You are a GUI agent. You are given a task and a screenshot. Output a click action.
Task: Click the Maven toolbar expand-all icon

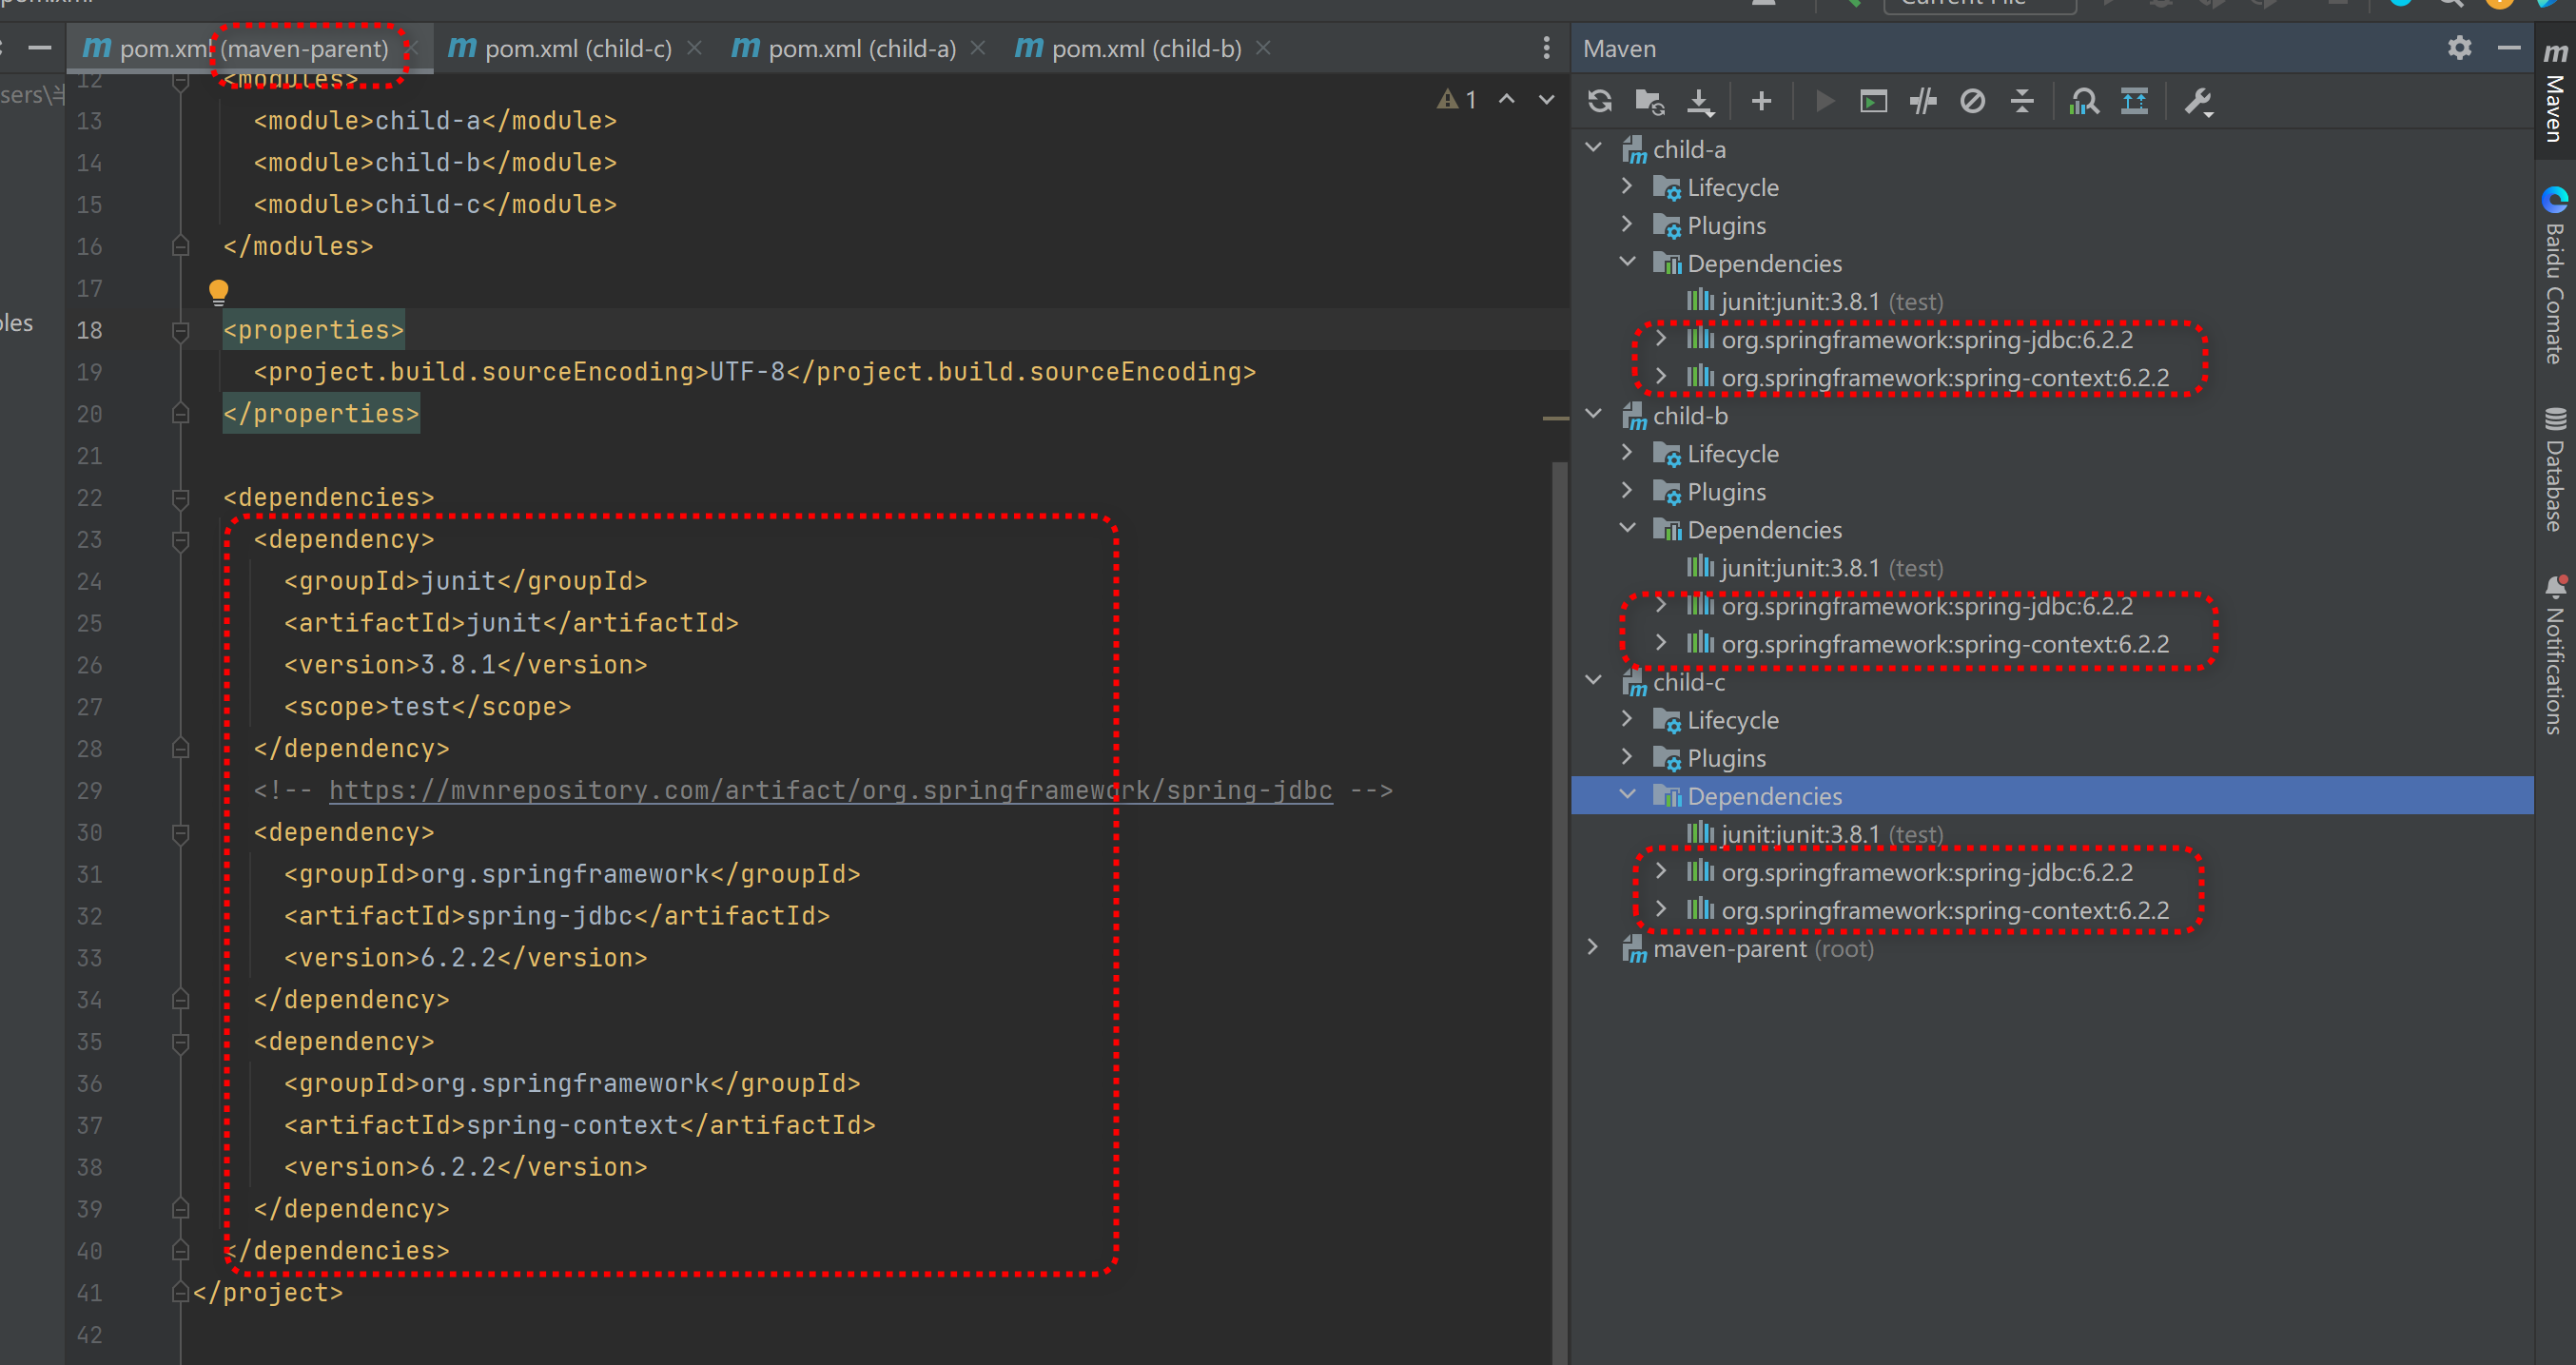point(2135,101)
